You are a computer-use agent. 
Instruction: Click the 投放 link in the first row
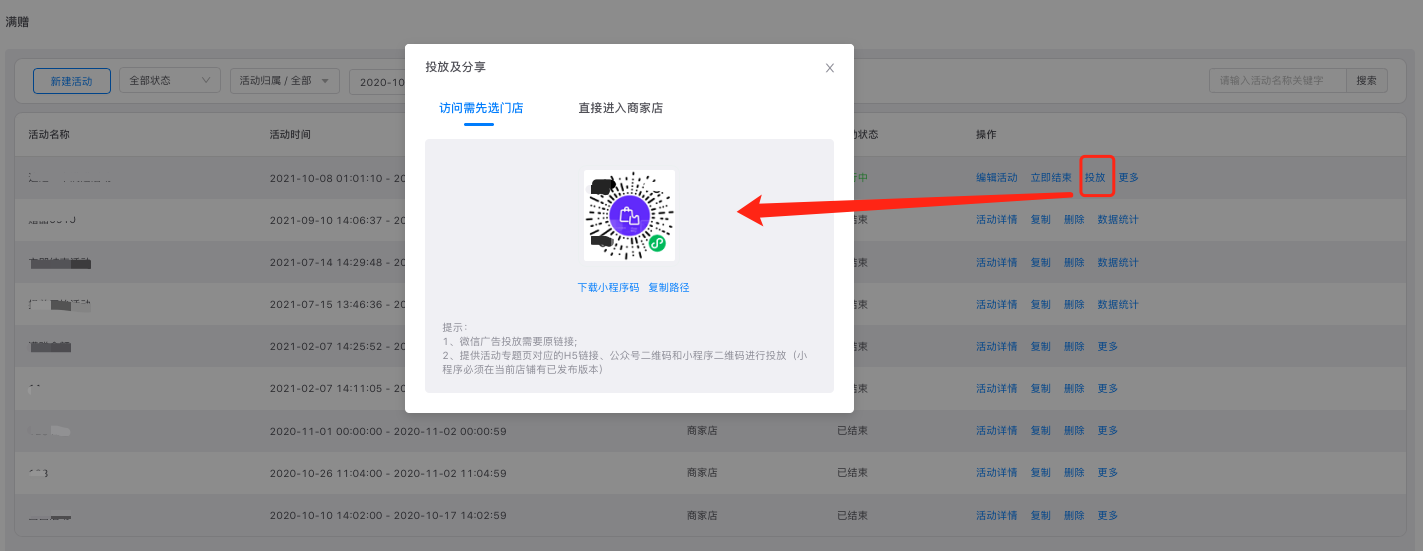click(1095, 178)
